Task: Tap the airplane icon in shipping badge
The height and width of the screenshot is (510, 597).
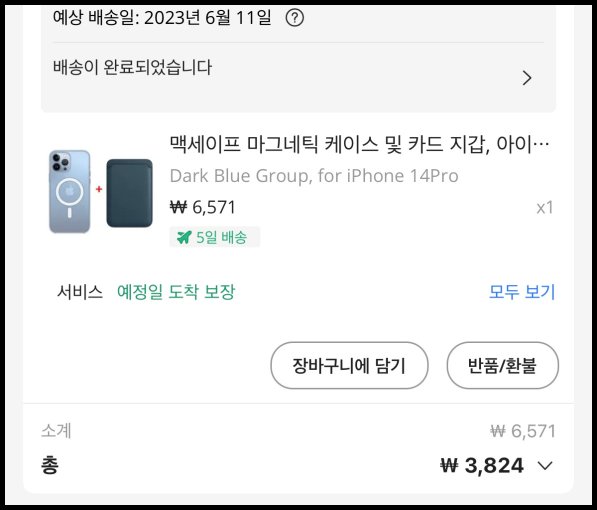Action: [x=184, y=237]
